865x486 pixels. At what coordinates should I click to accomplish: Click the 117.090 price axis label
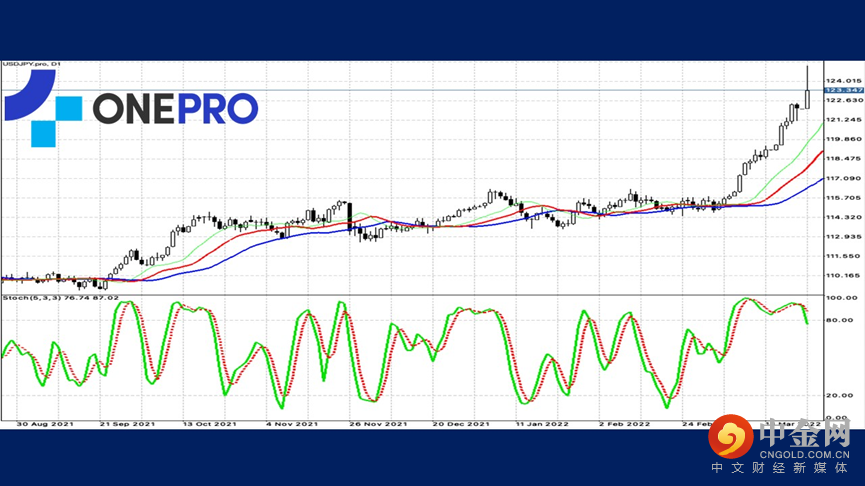point(843,178)
